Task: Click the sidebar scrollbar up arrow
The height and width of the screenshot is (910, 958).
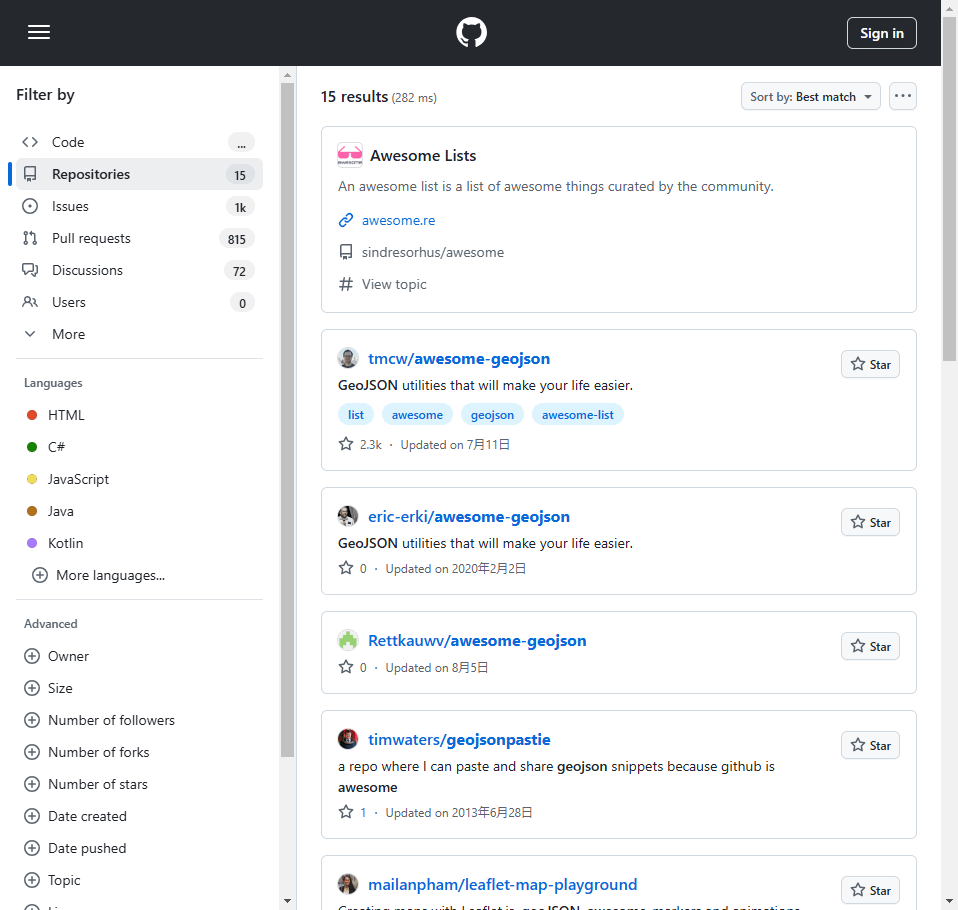Action: click(x=287, y=75)
